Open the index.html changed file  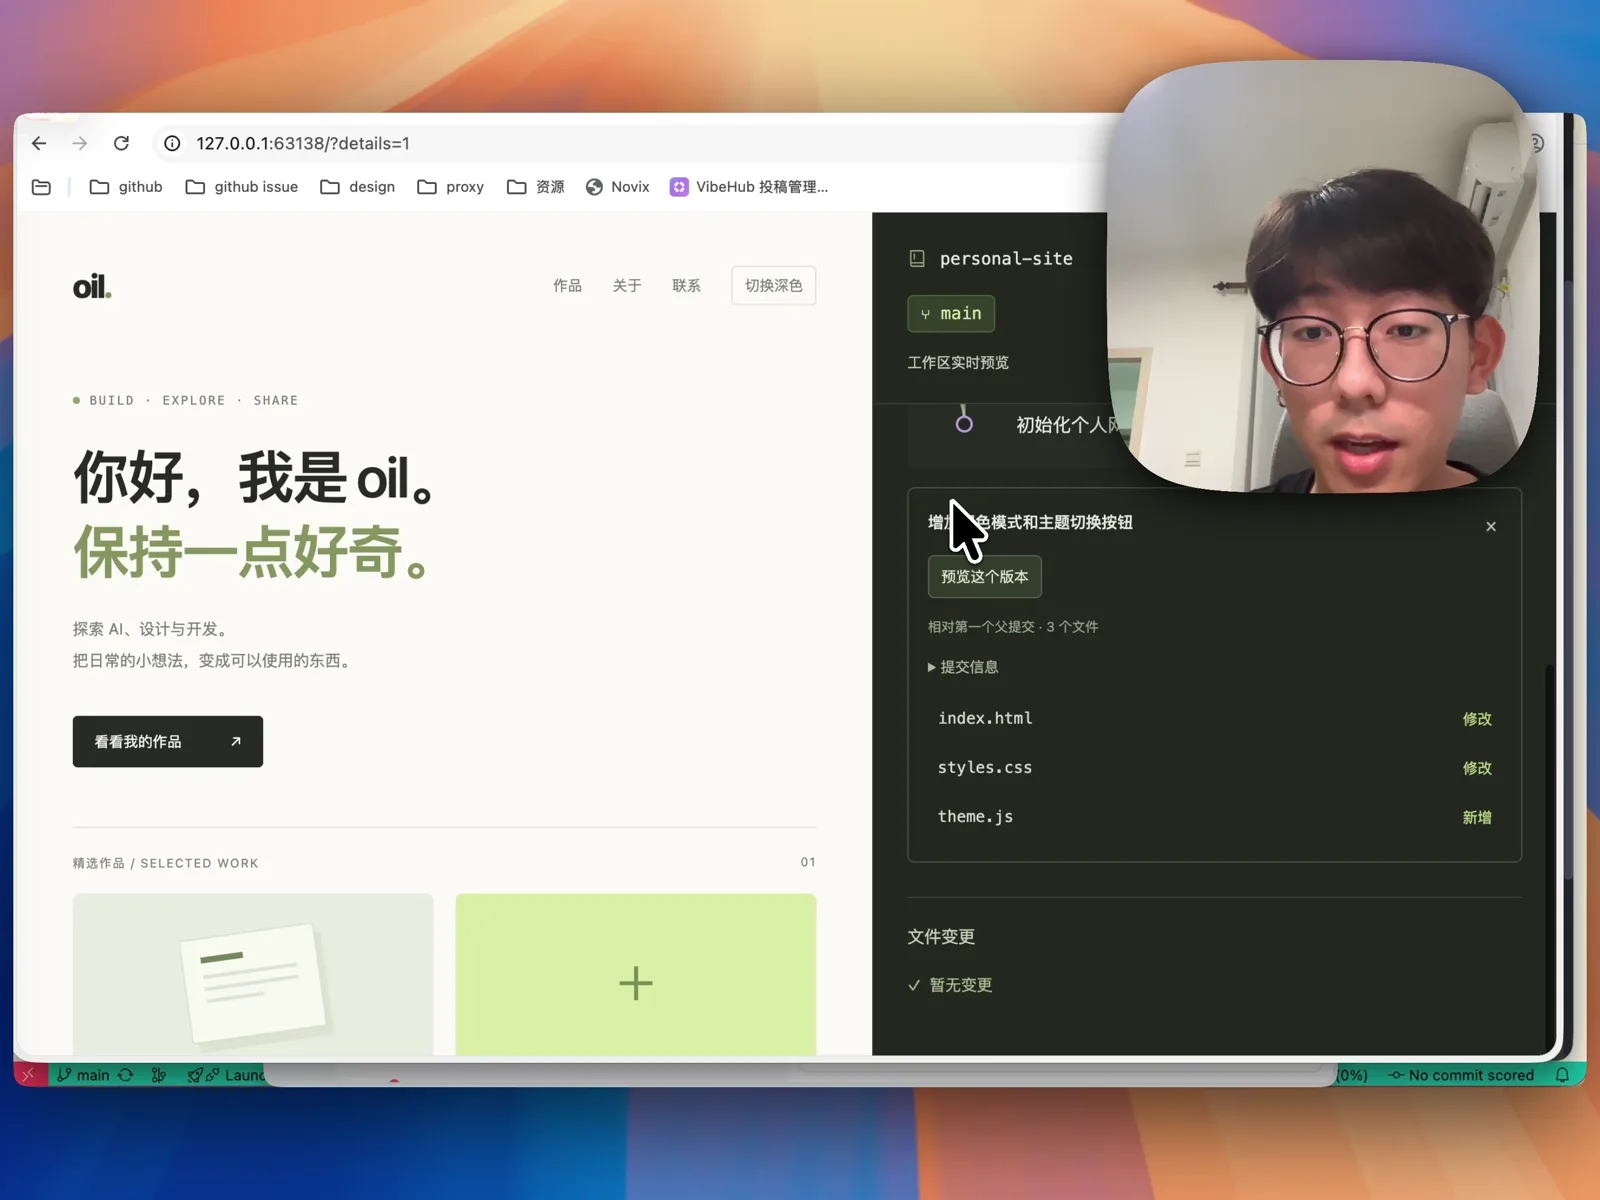1214,719
